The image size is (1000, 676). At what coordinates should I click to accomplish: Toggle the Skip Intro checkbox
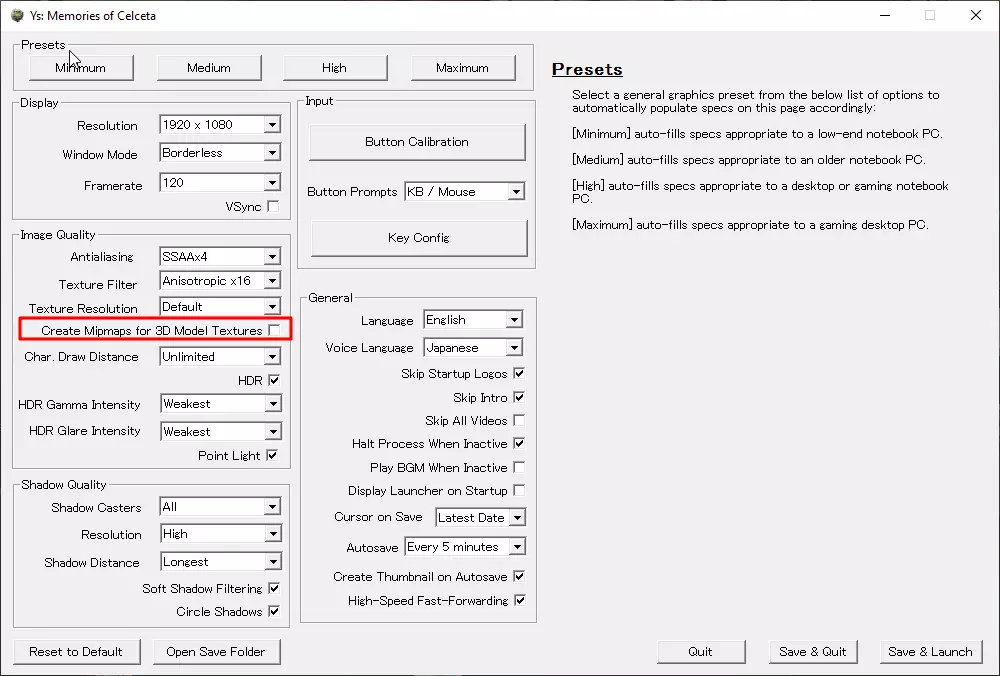click(519, 397)
